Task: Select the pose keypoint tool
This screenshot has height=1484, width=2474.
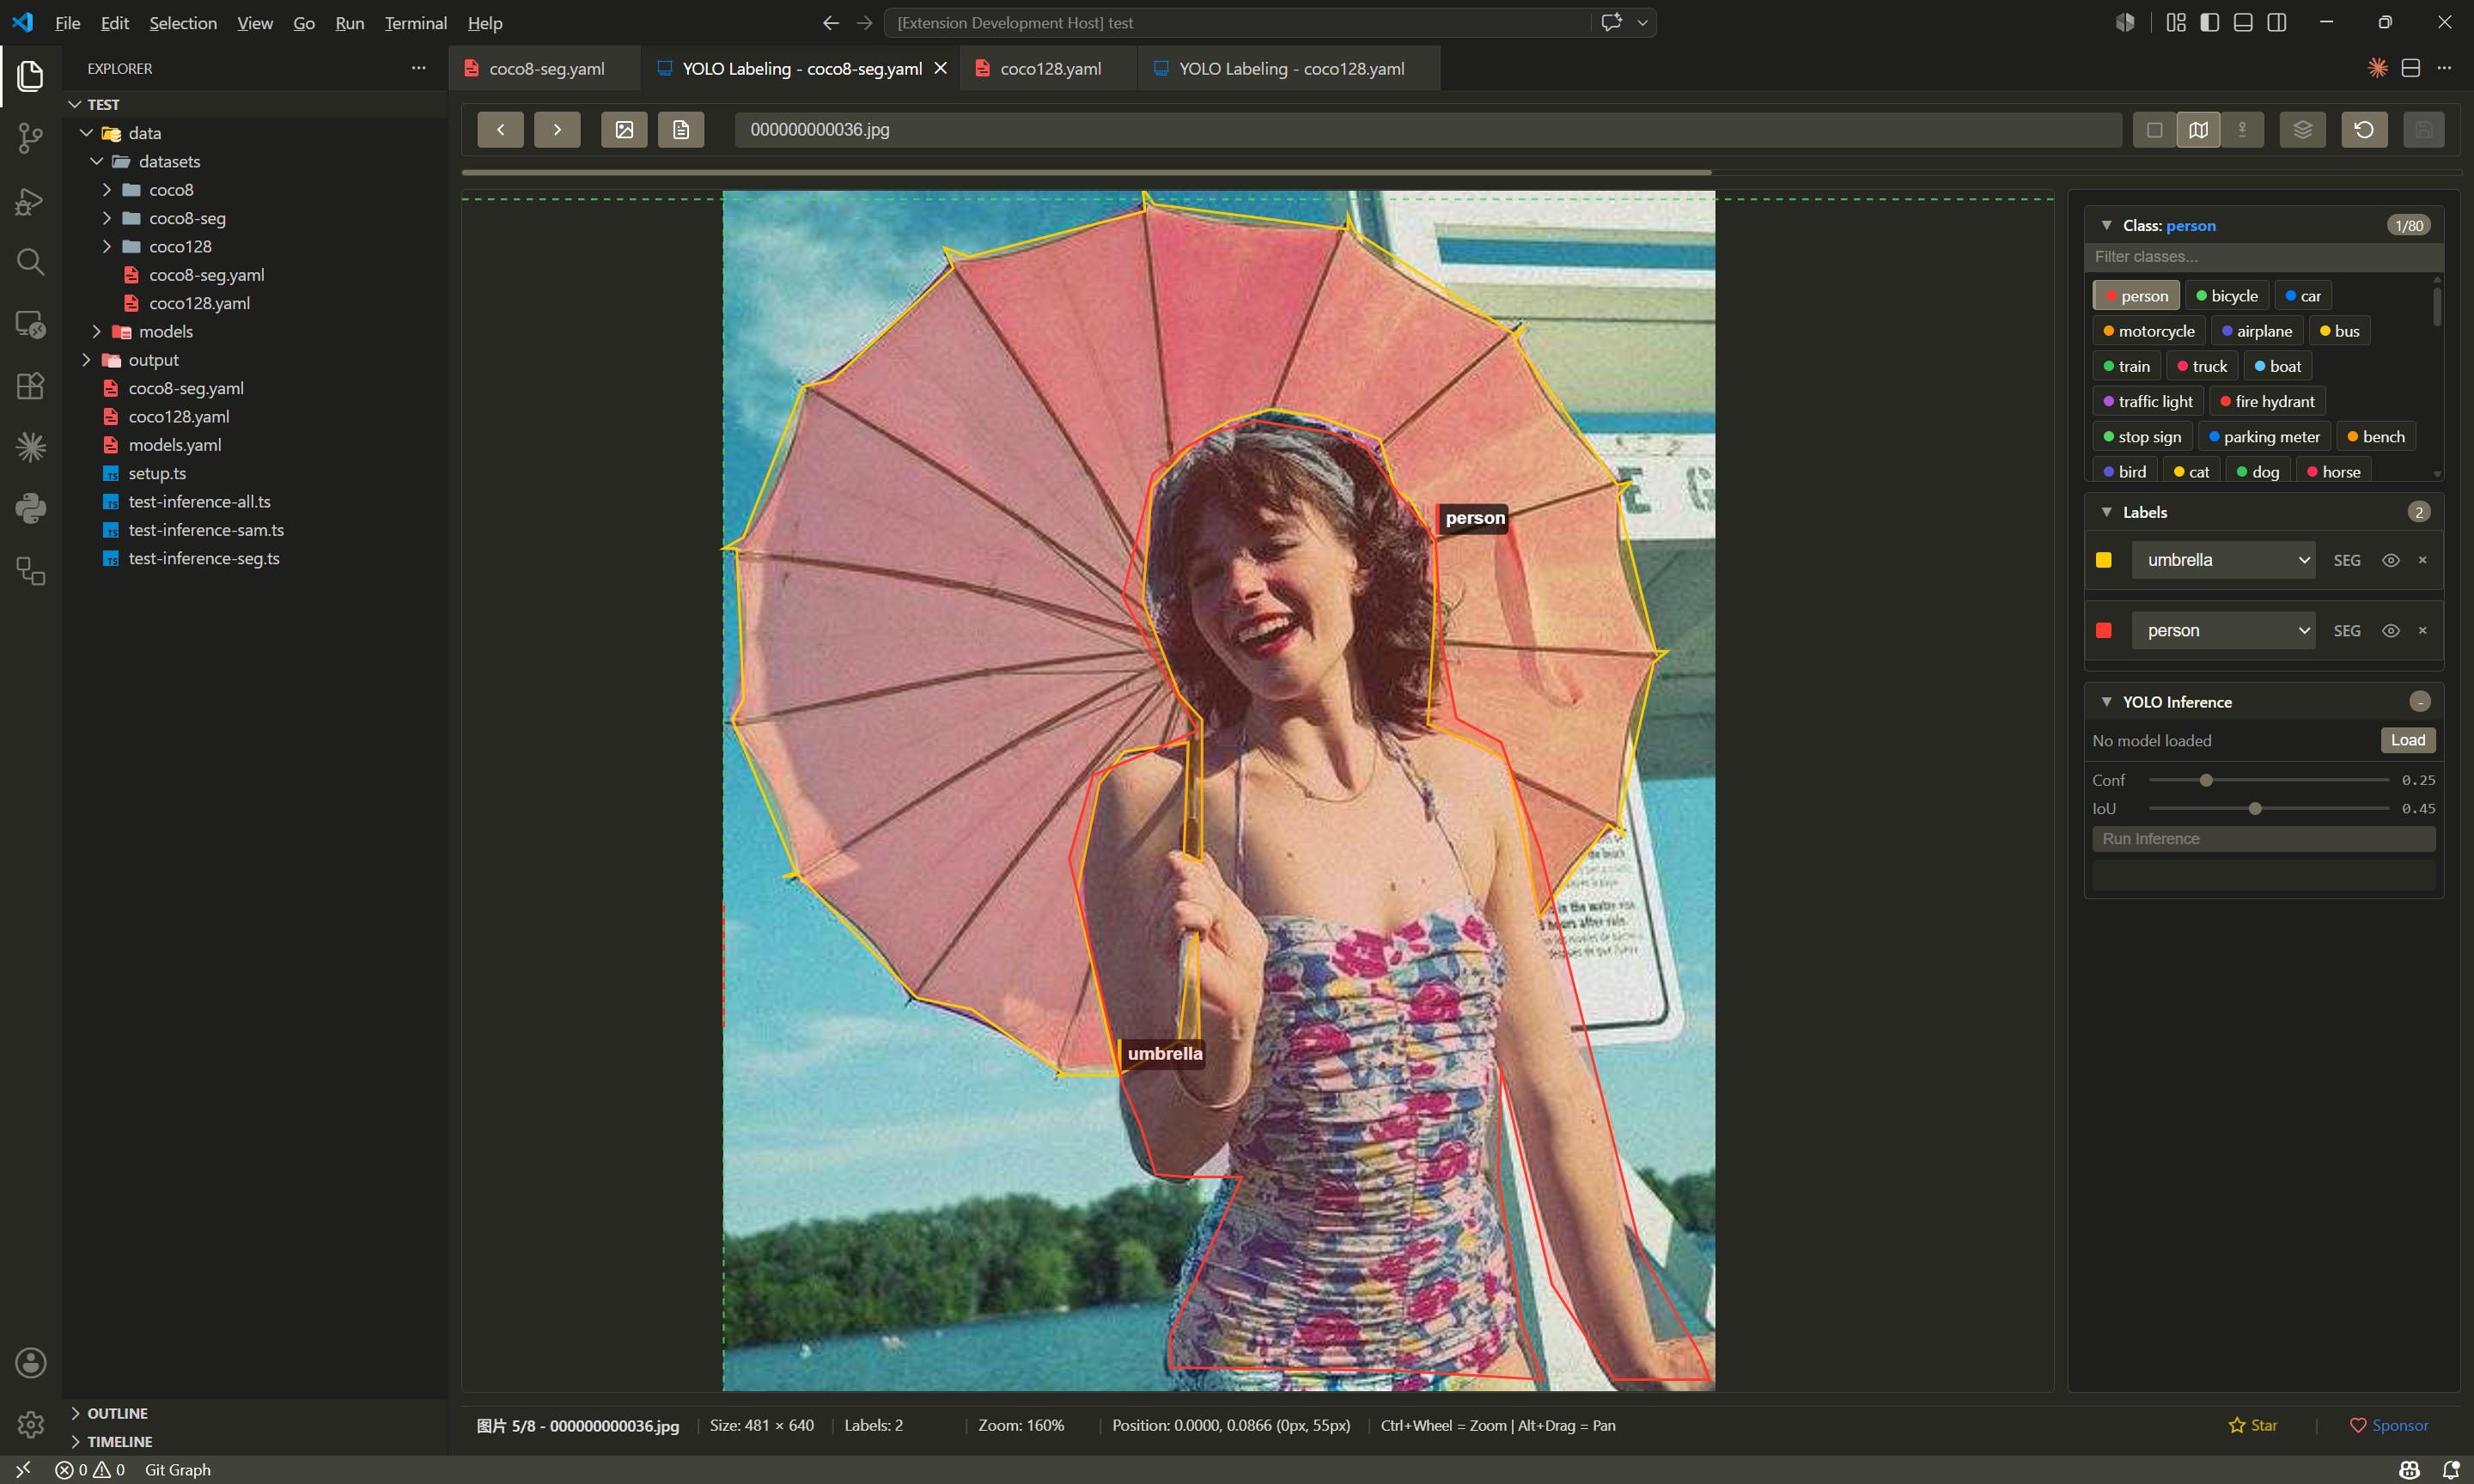Action: point(2242,130)
